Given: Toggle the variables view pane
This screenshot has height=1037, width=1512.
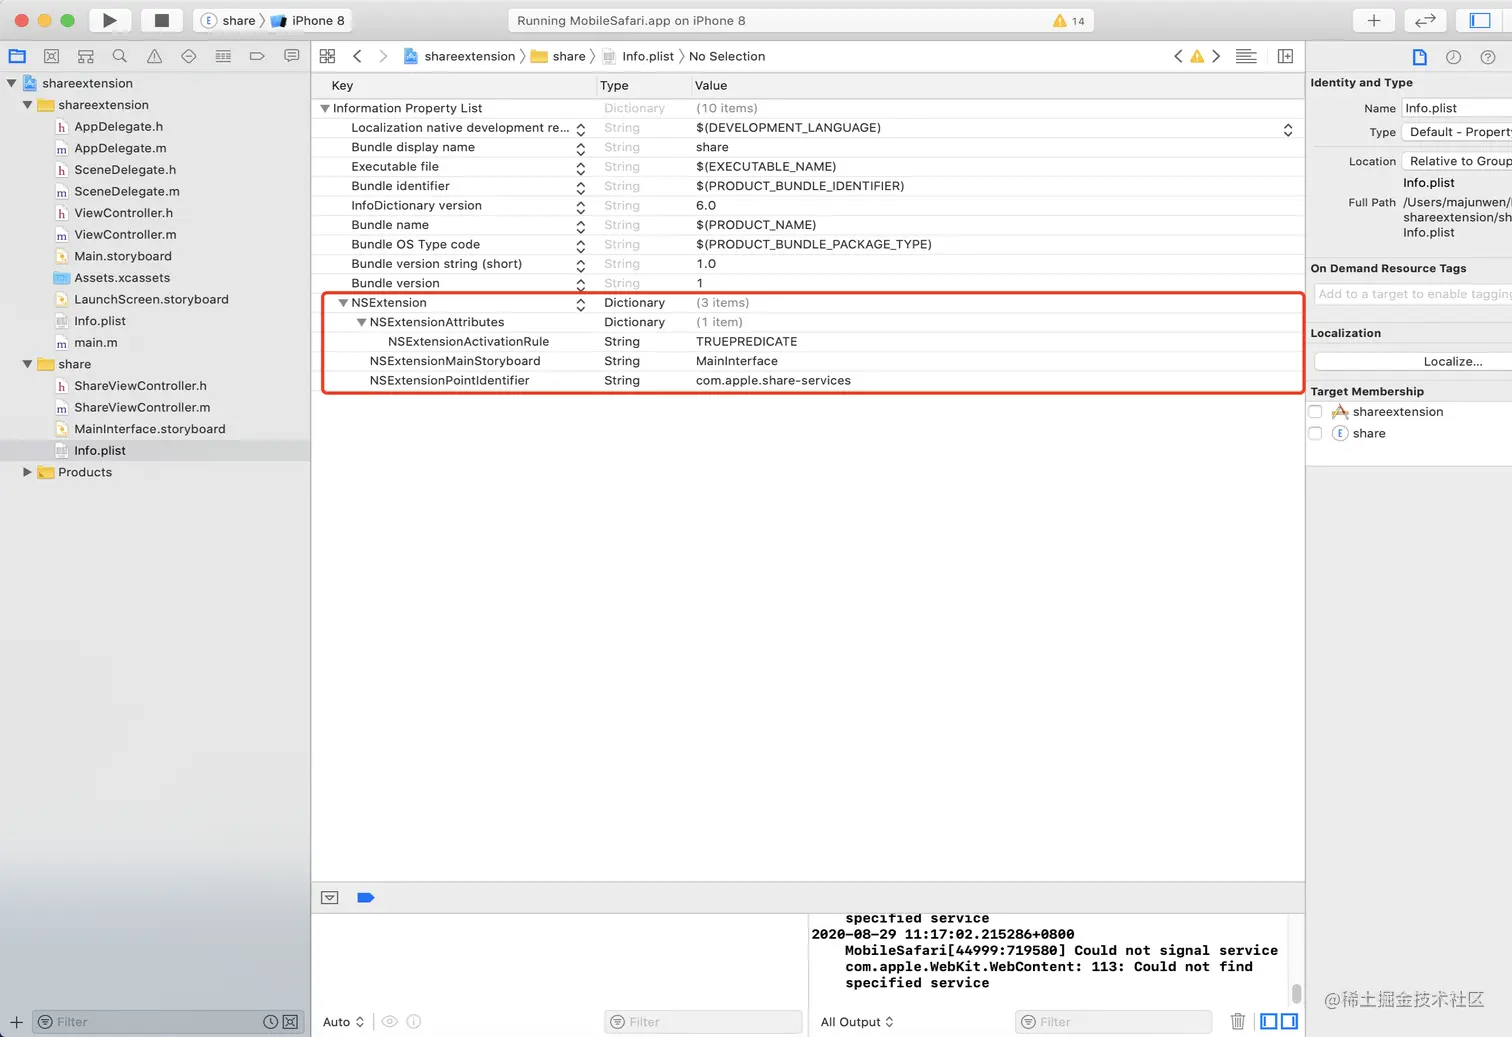Looking at the screenshot, I should coord(1269,1021).
